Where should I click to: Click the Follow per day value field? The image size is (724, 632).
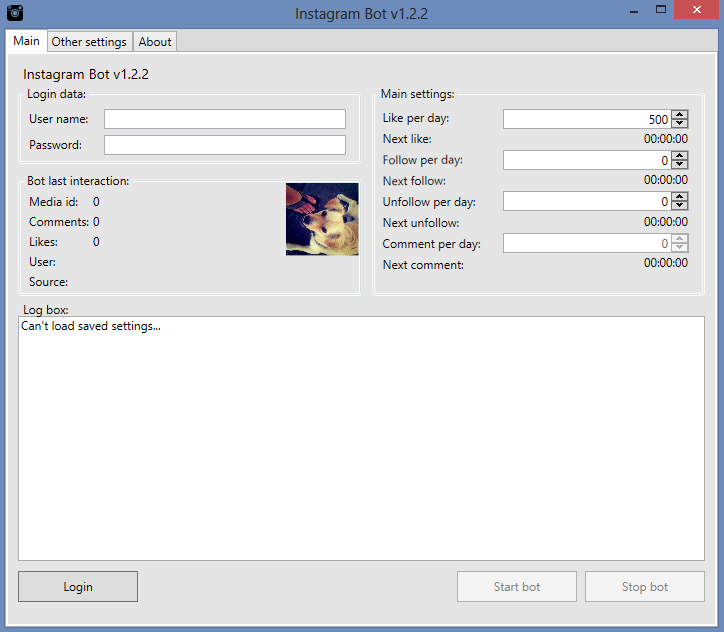587,160
